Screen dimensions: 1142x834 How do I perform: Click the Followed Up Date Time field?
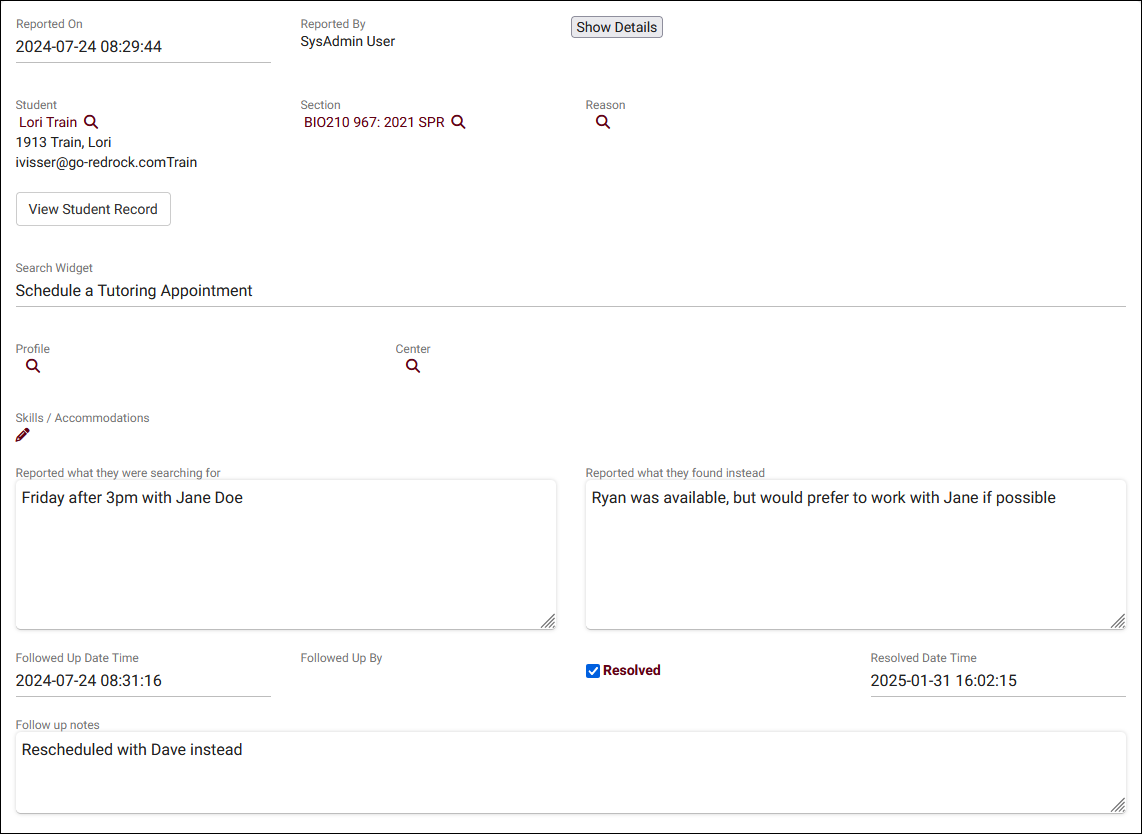(143, 681)
